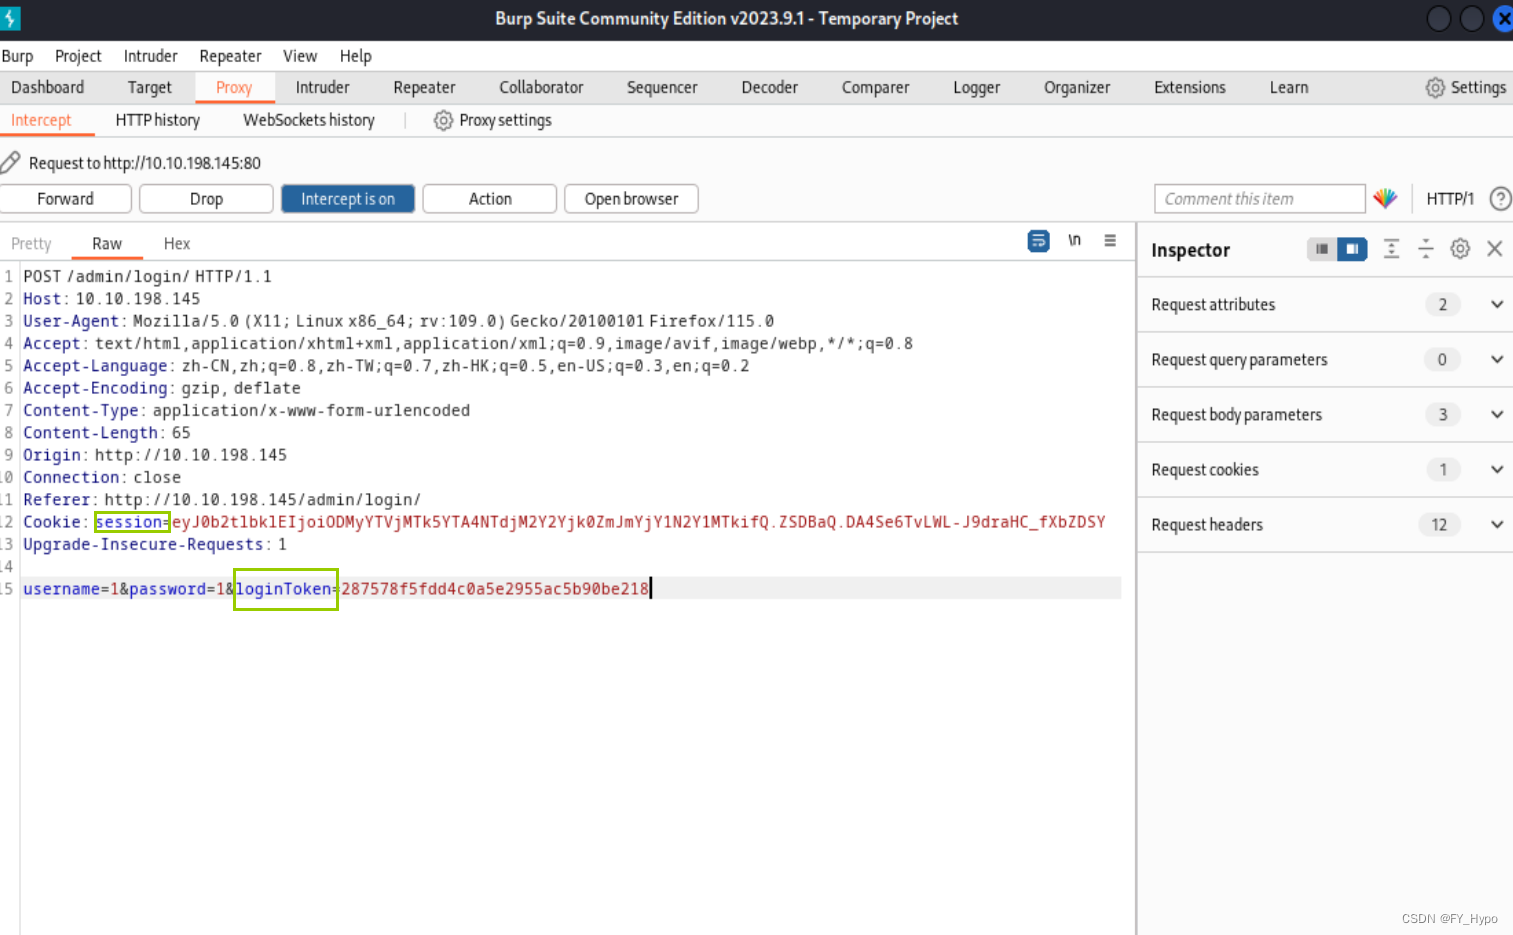This screenshot has width=1513, height=935.
Task: Click the Comment this item field
Action: click(x=1260, y=199)
